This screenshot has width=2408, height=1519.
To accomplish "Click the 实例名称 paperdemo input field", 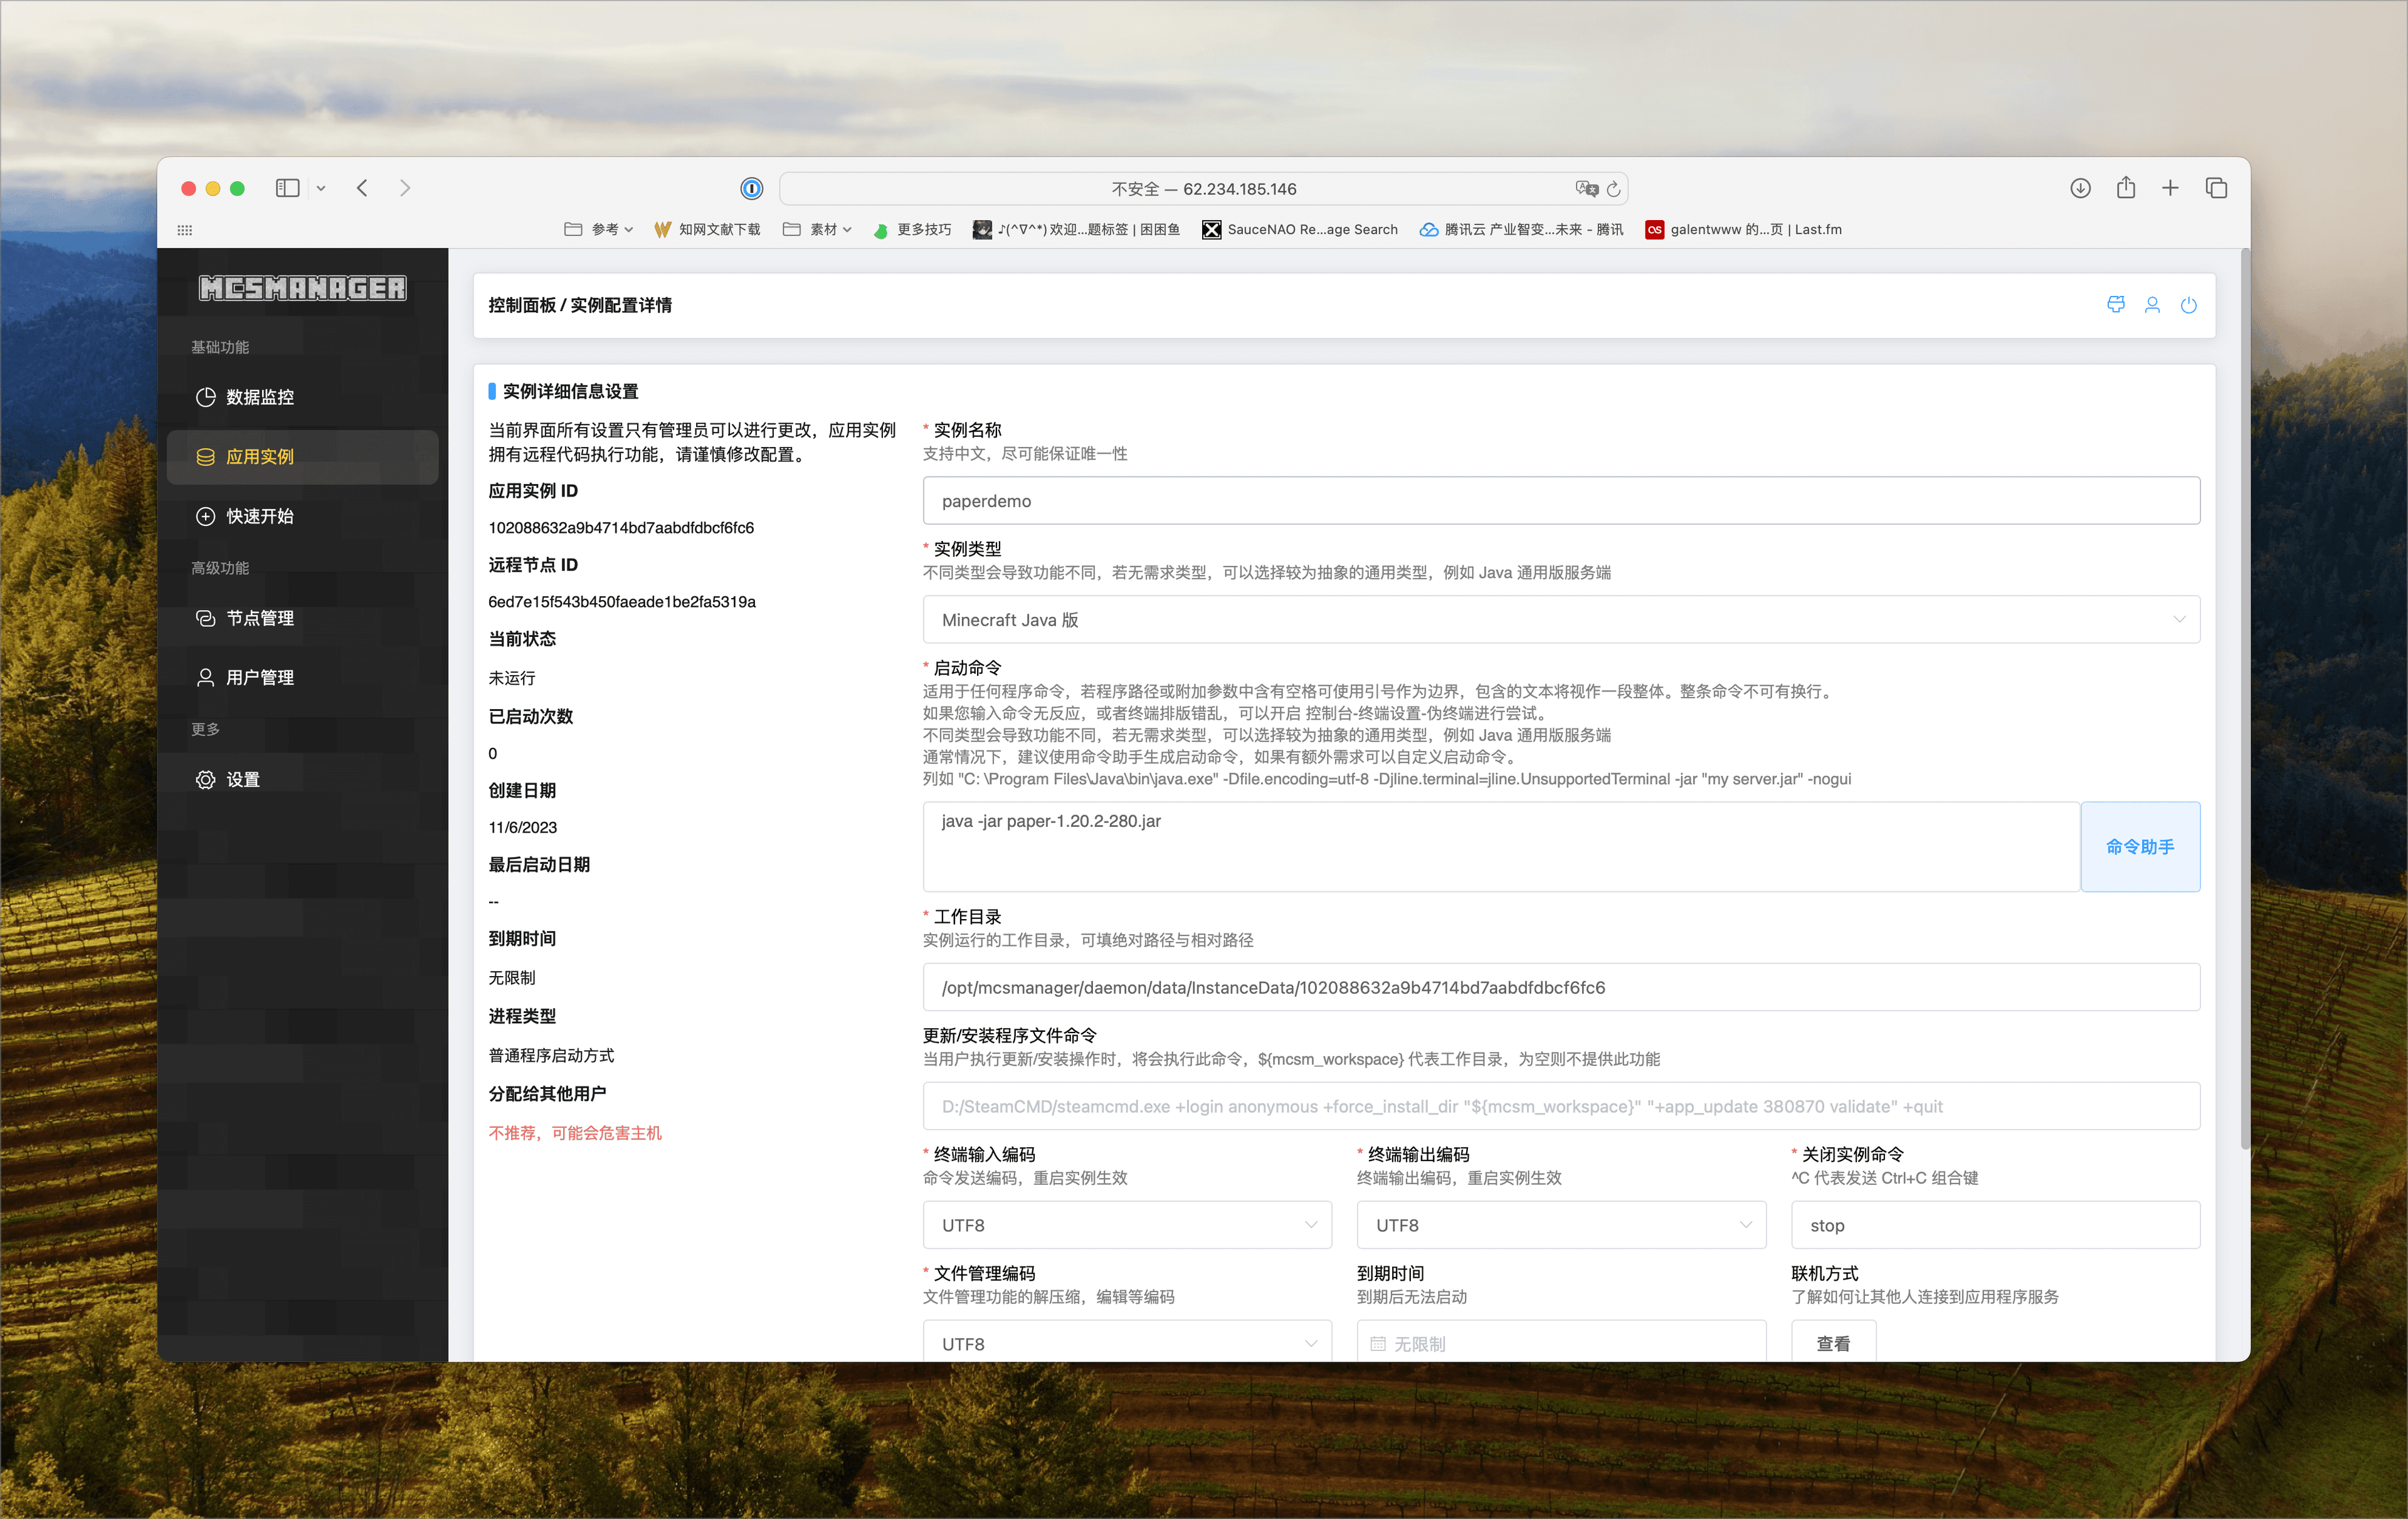I will coord(1560,501).
